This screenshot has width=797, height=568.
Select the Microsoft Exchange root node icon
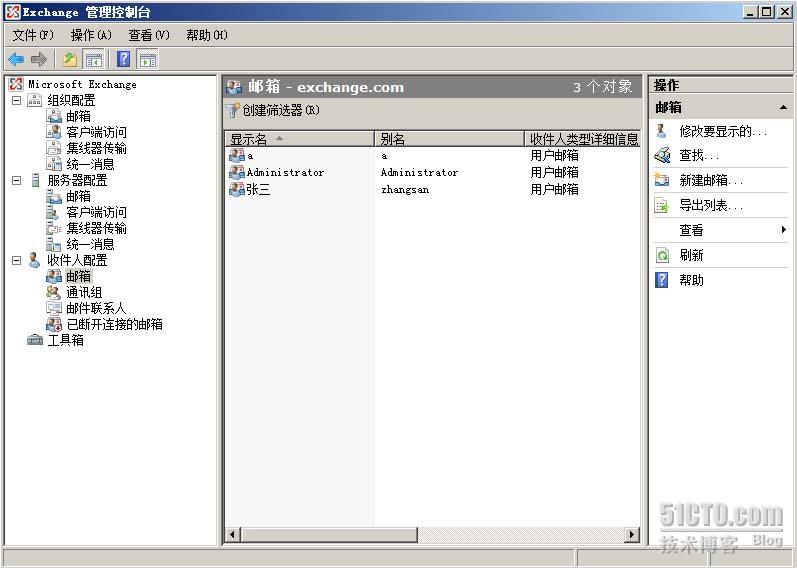click(16, 84)
